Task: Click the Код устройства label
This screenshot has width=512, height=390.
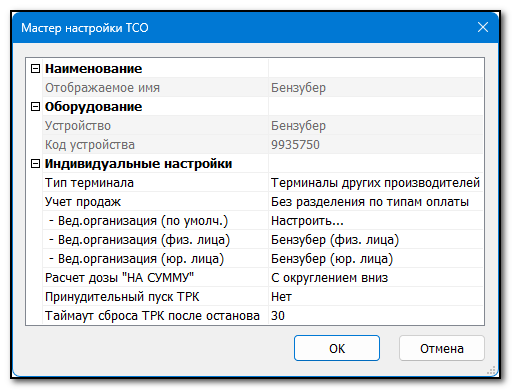Action: pyautogui.click(x=90, y=145)
